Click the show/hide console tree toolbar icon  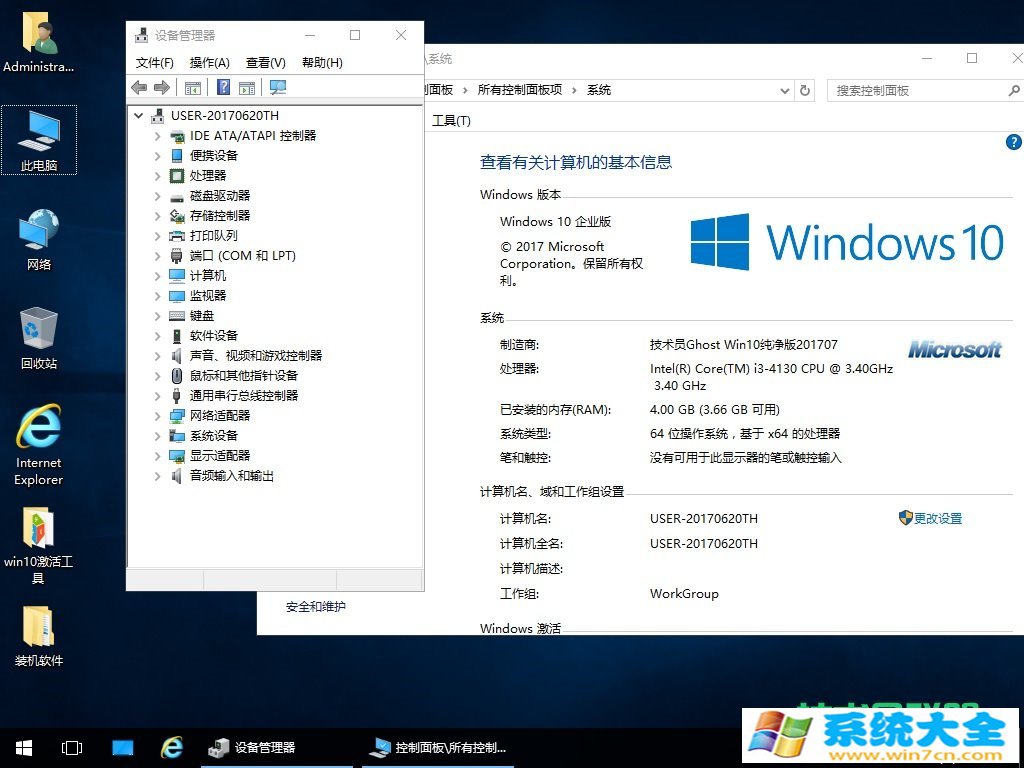pyautogui.click(x=193, y=88)
